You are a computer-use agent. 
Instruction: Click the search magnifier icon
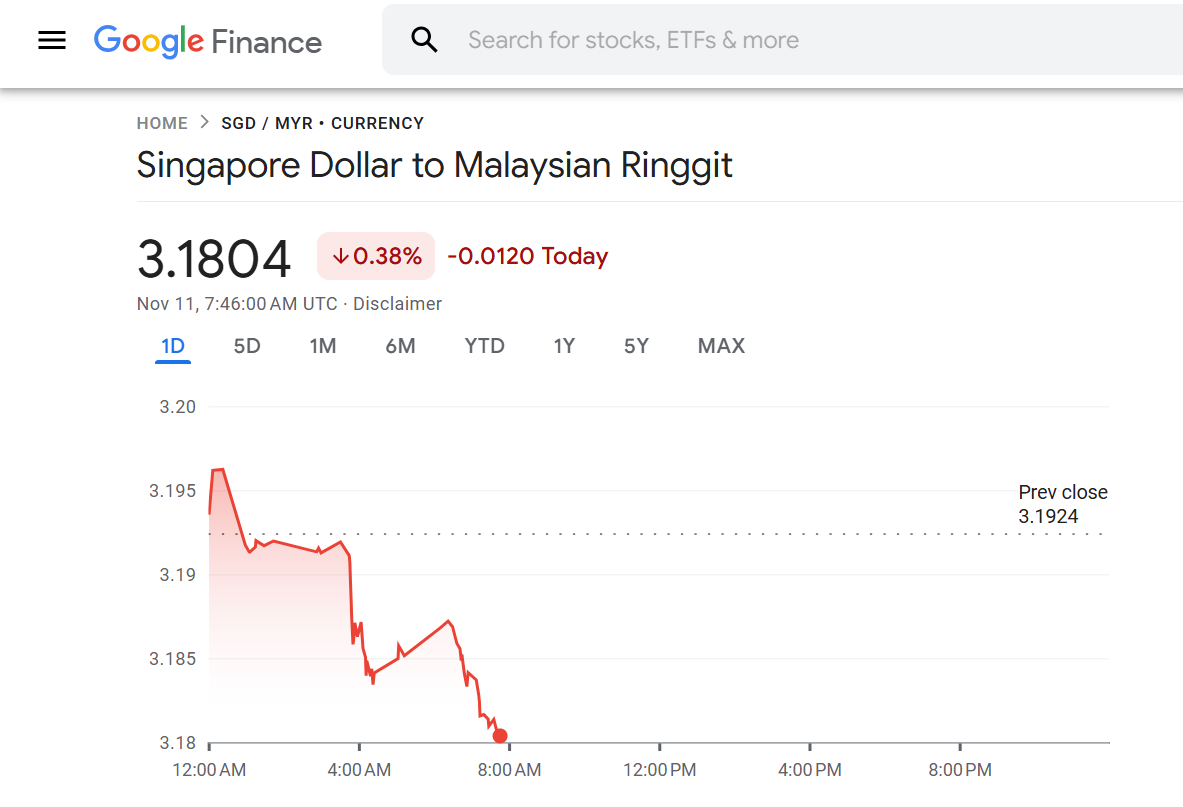[425, 40]
